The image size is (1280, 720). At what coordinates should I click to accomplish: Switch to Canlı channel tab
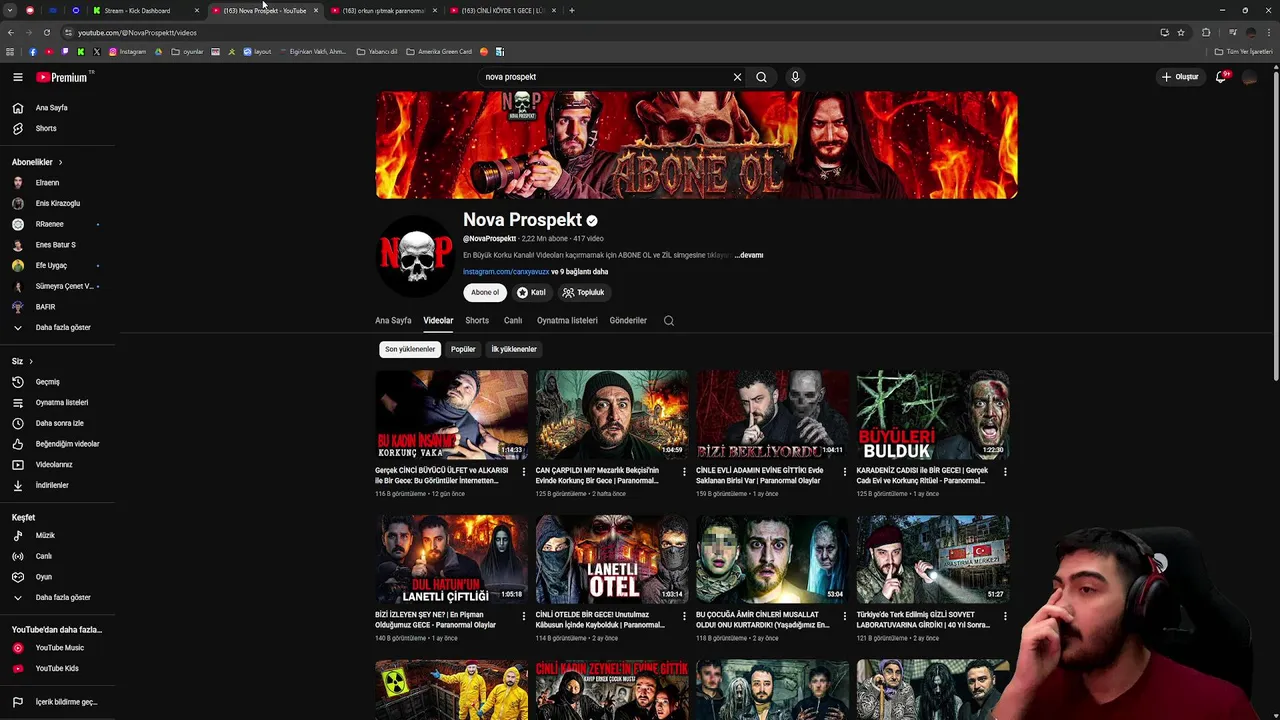pos(513,321)
